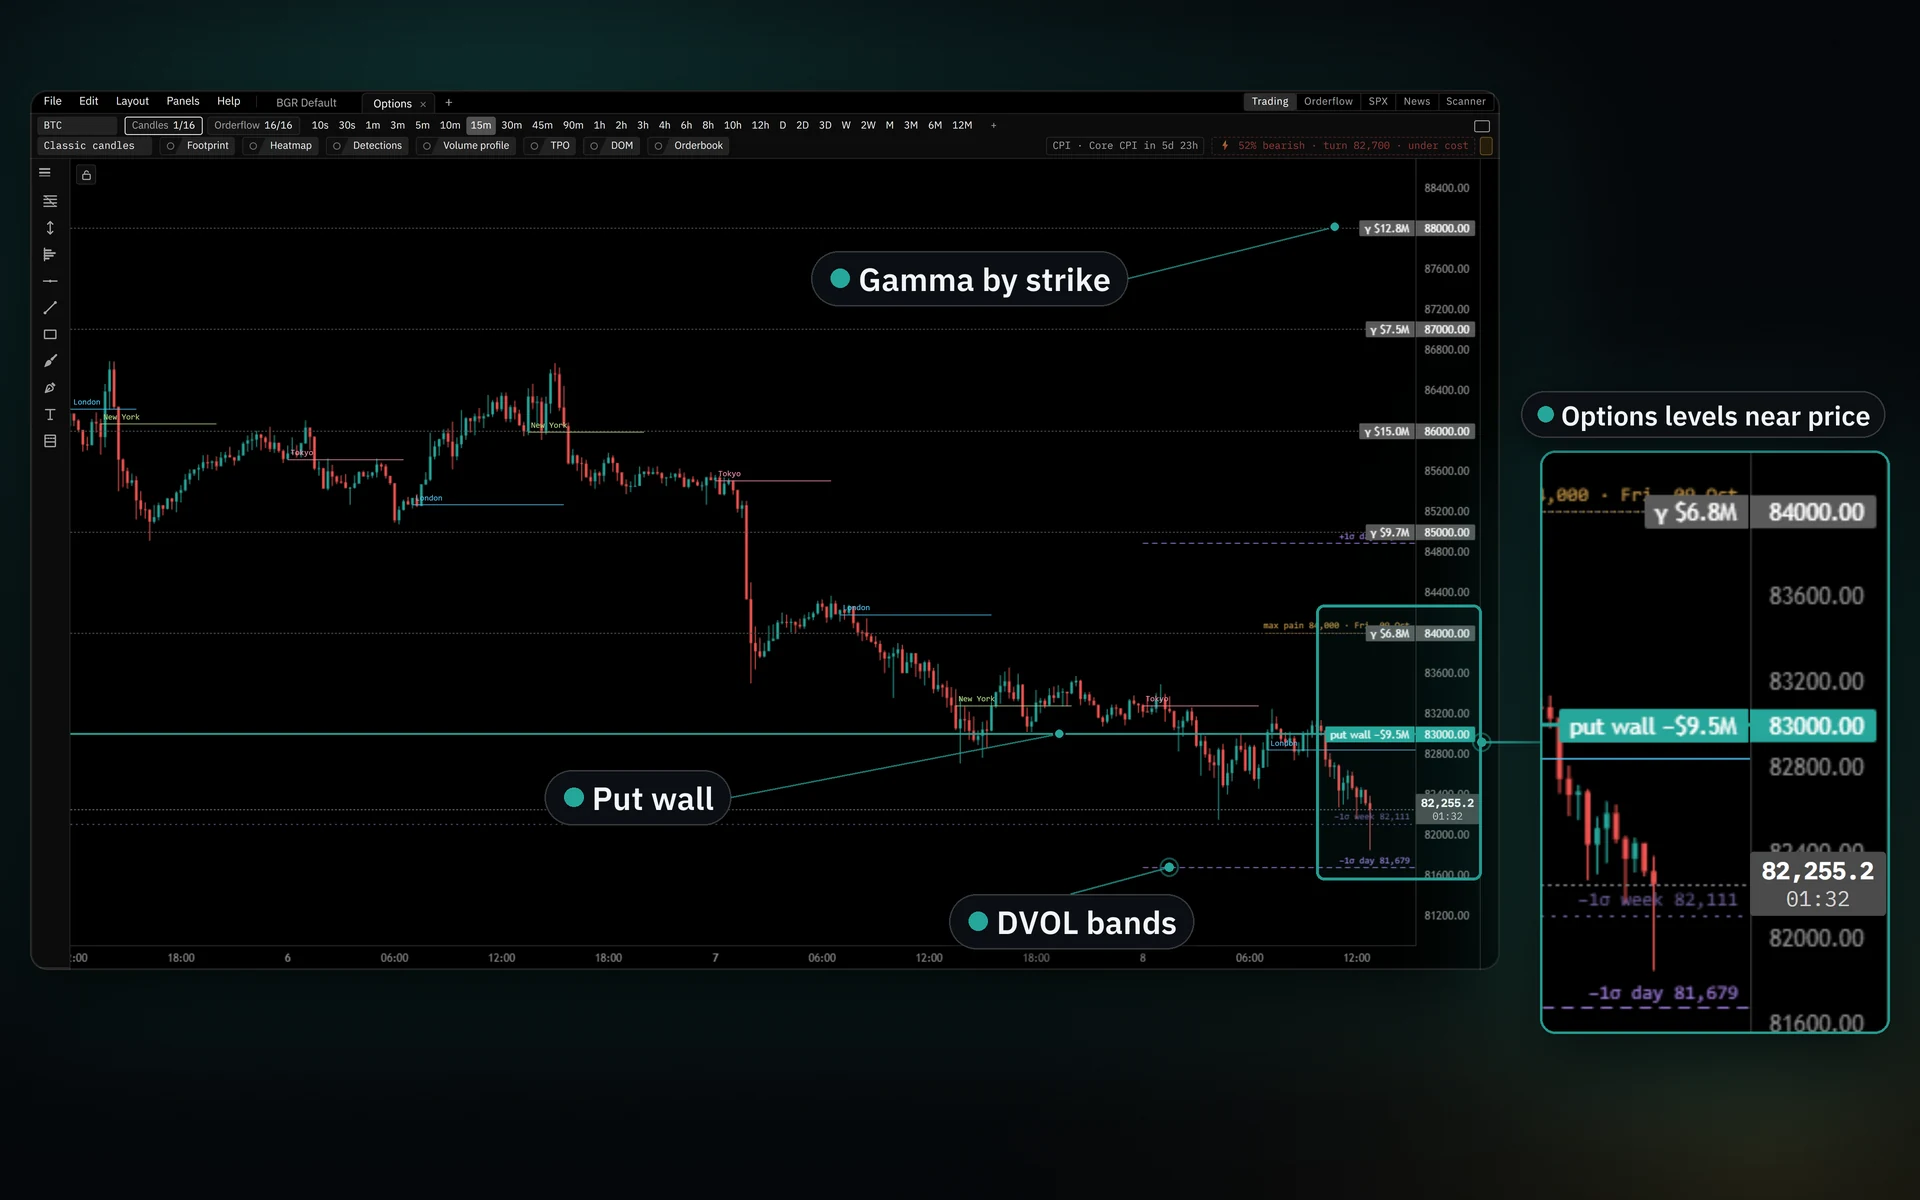Enable the DOM overlay
Viewport: 1920px width, 1200px height.
pos(612,146)
